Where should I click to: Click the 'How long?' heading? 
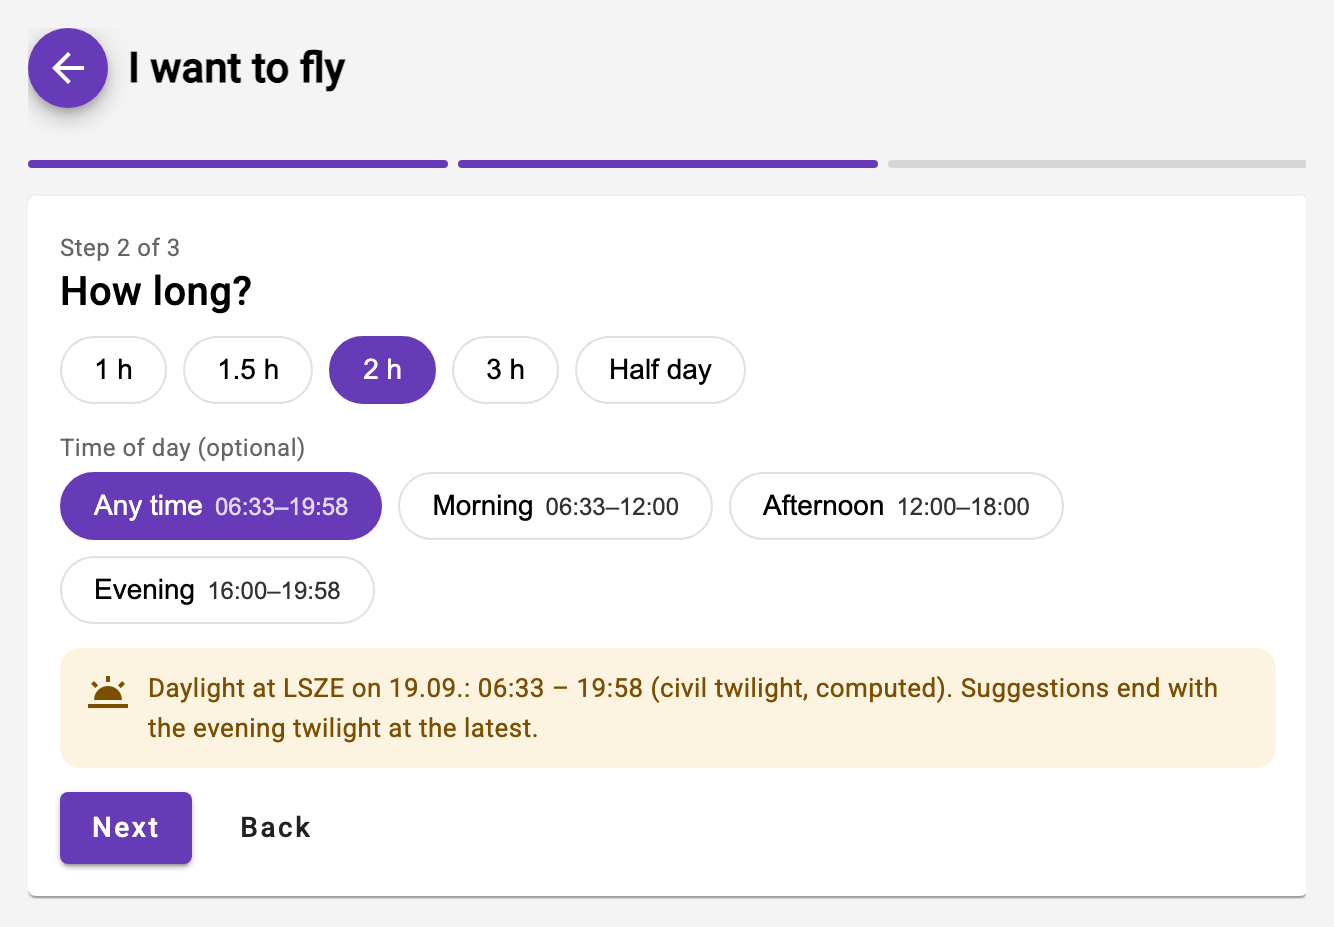point(156,292)
